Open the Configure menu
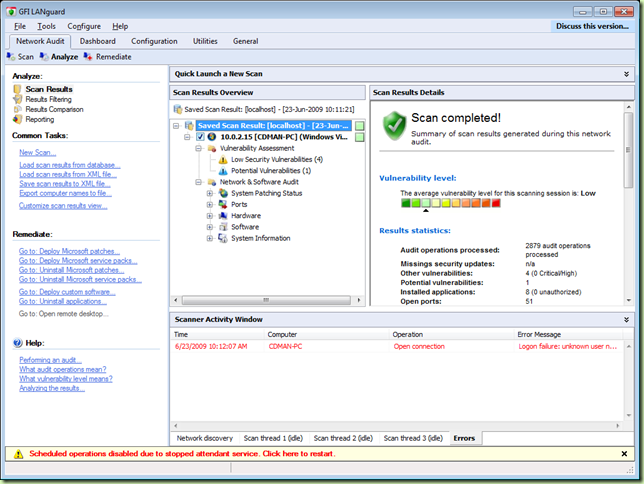 (84, 26)
